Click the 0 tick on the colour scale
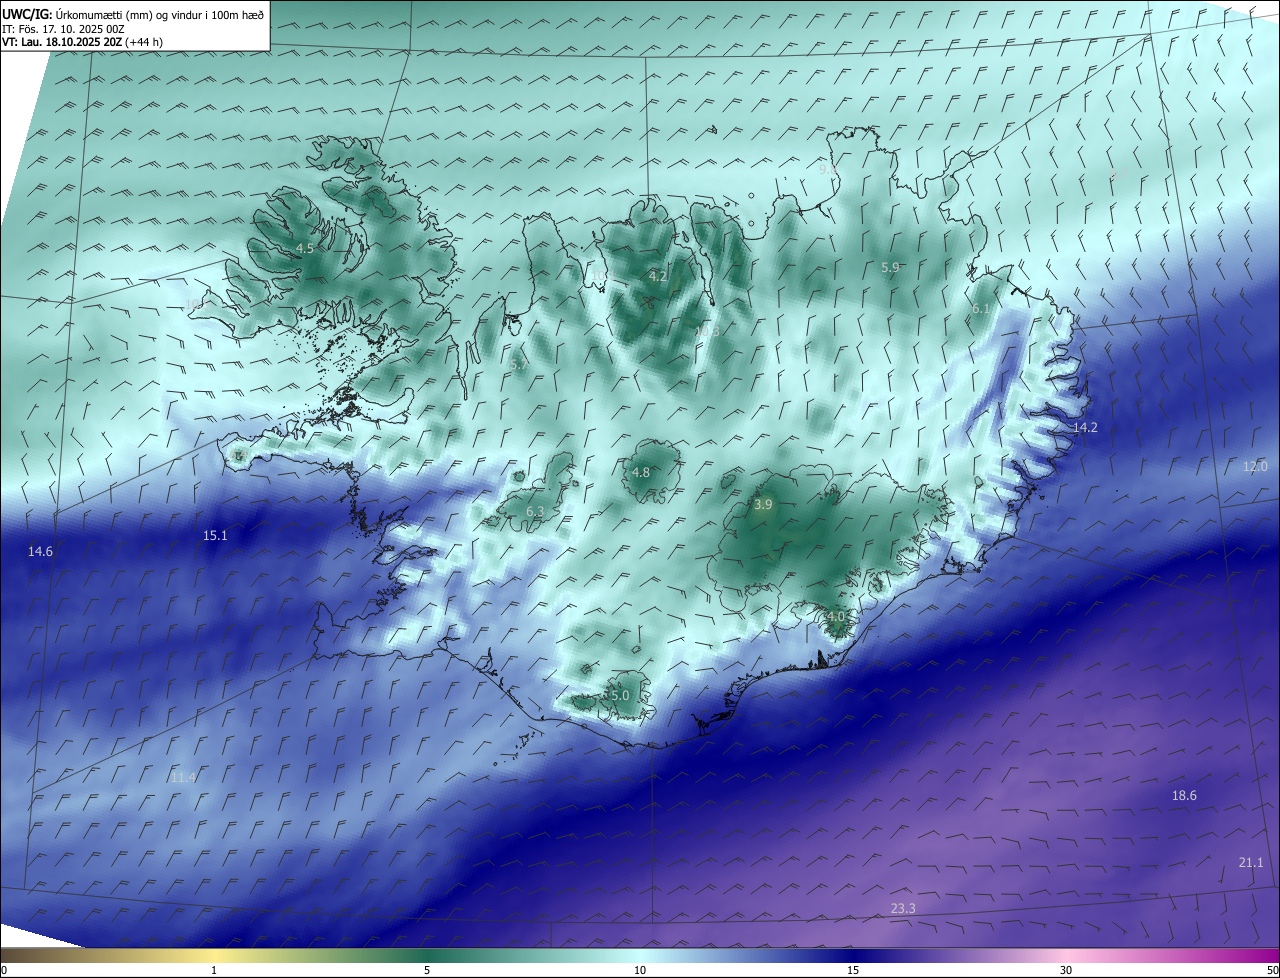The image size is (1280, 978). 4,970
